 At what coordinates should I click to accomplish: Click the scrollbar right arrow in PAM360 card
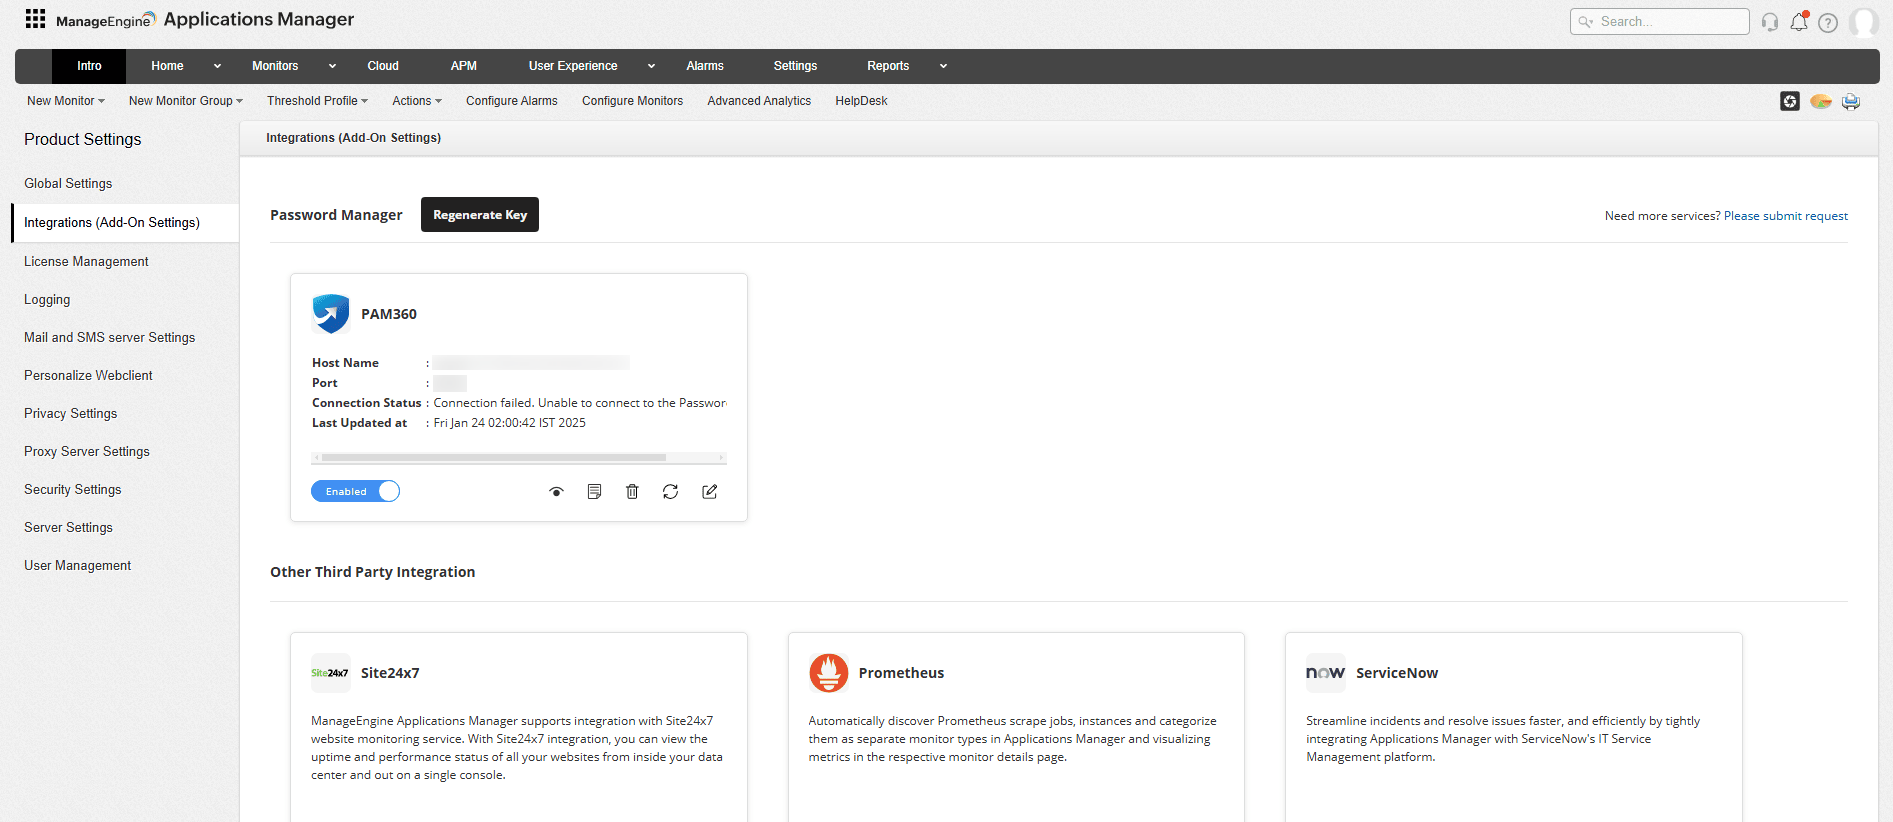[722, 457]
